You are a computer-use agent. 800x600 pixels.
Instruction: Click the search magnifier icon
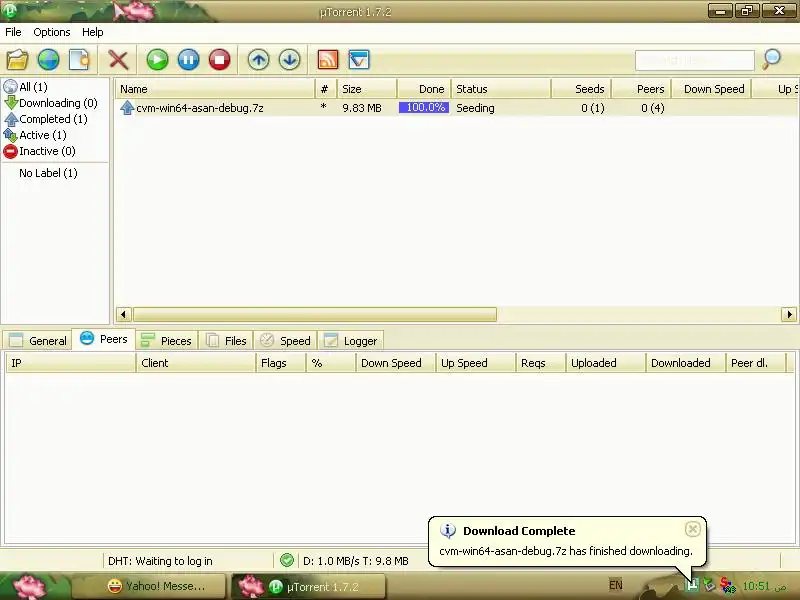[x=771, y=59]
